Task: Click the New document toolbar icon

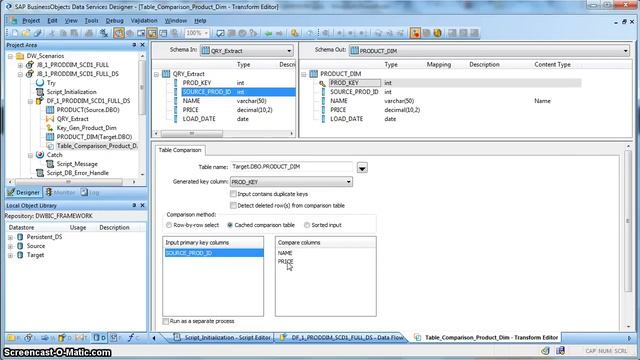Action: tap(15, 33)
